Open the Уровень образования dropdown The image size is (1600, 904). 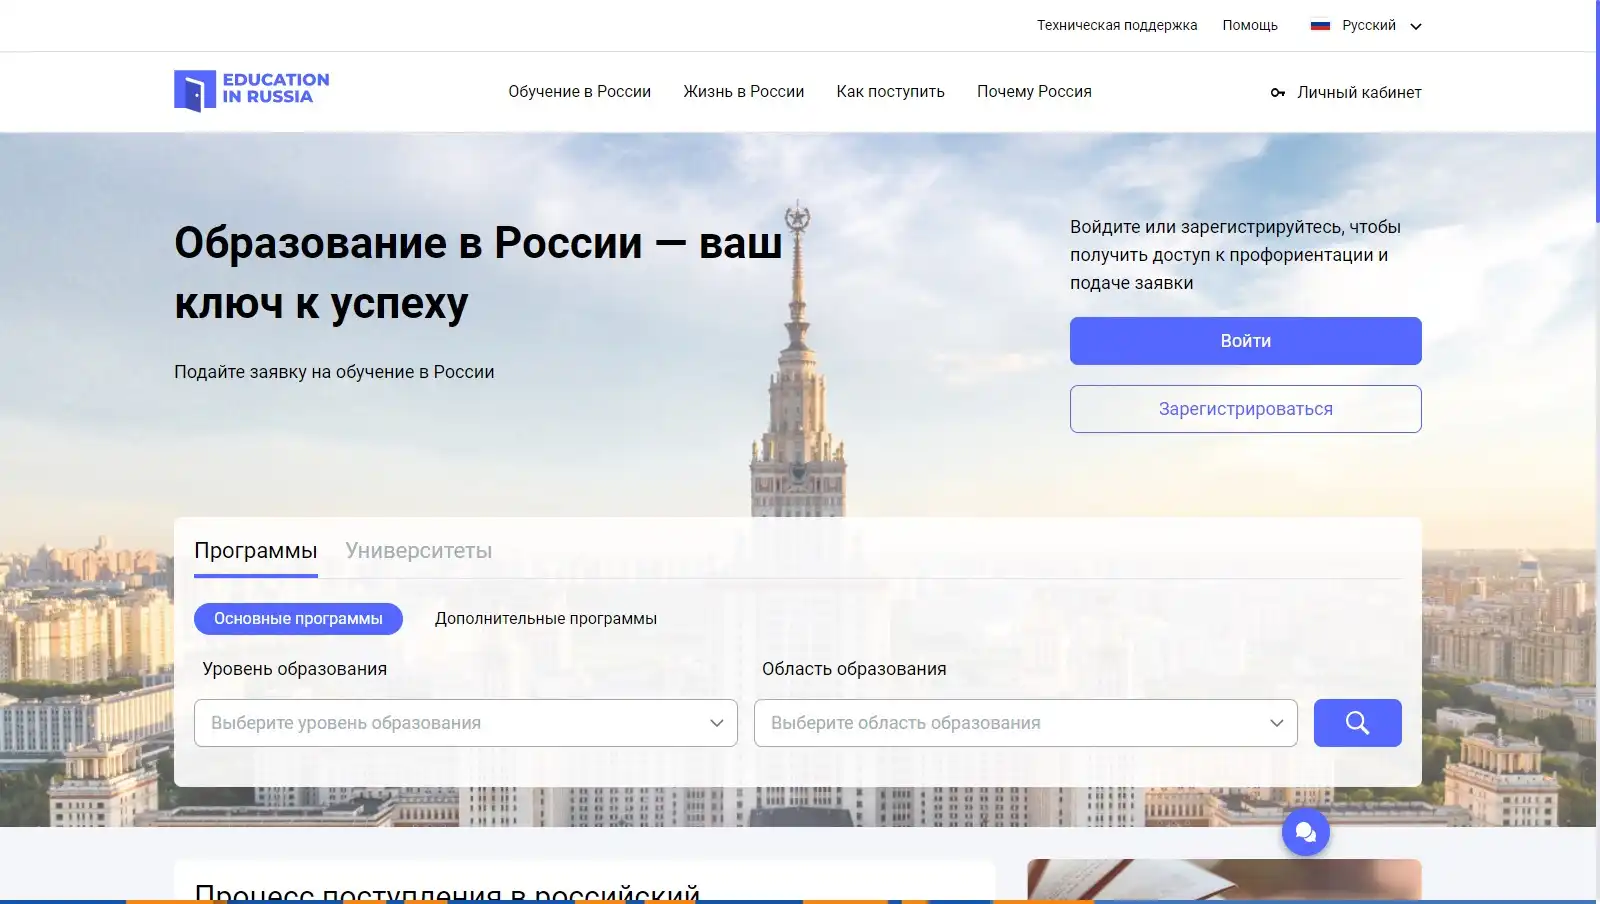click(x=465, y=723)
